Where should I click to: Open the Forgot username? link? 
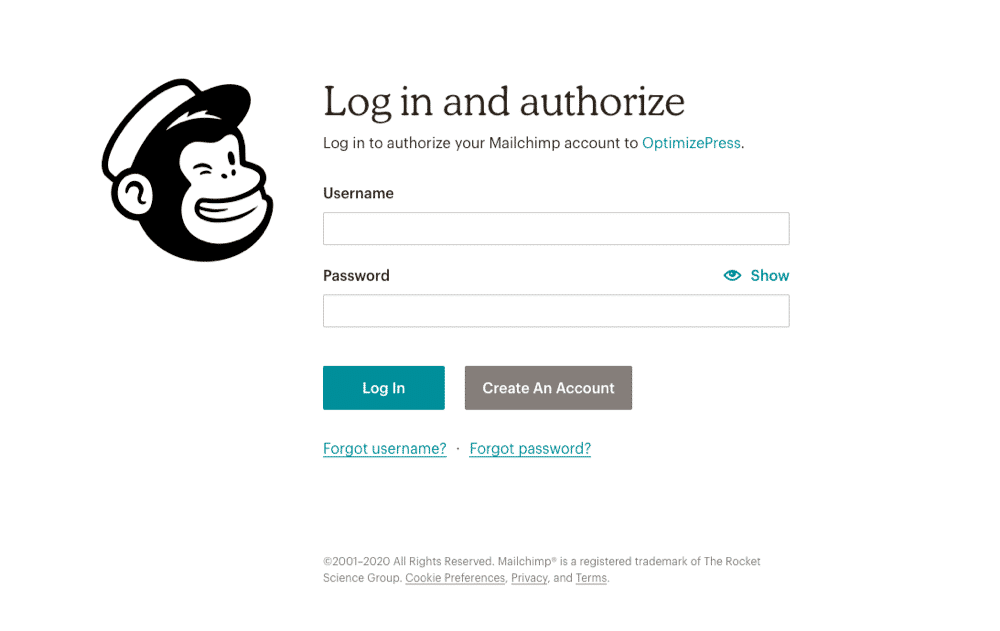[x=385, y=449]
